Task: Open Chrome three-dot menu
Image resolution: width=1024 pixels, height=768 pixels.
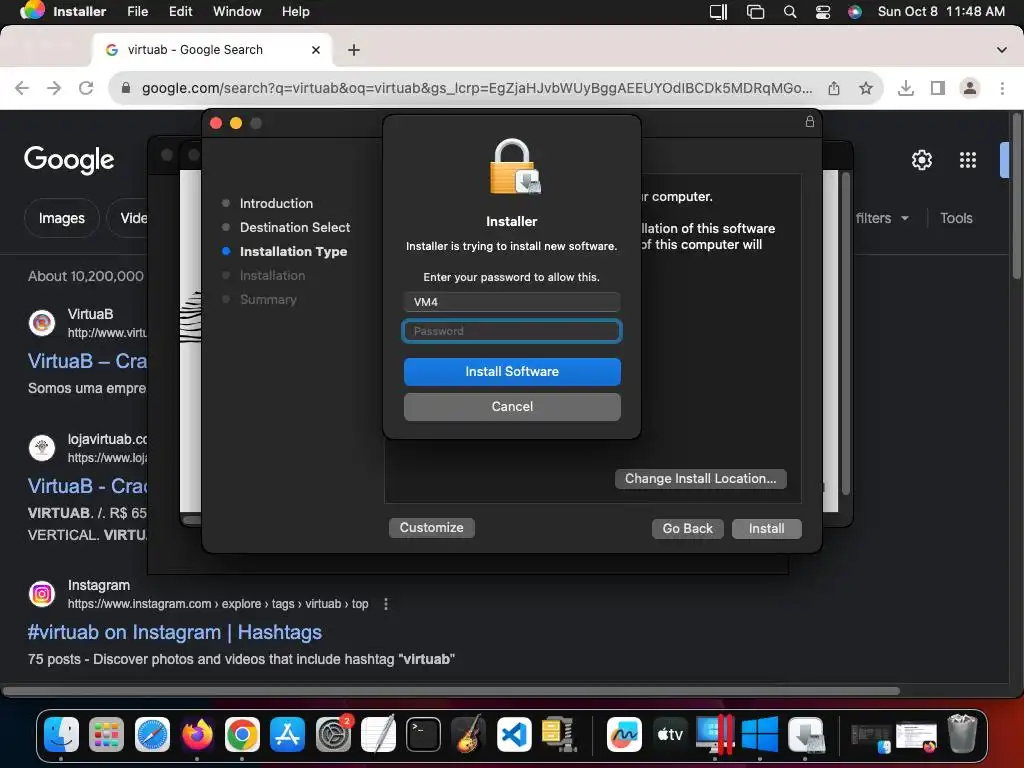Action: point(1002,88)
